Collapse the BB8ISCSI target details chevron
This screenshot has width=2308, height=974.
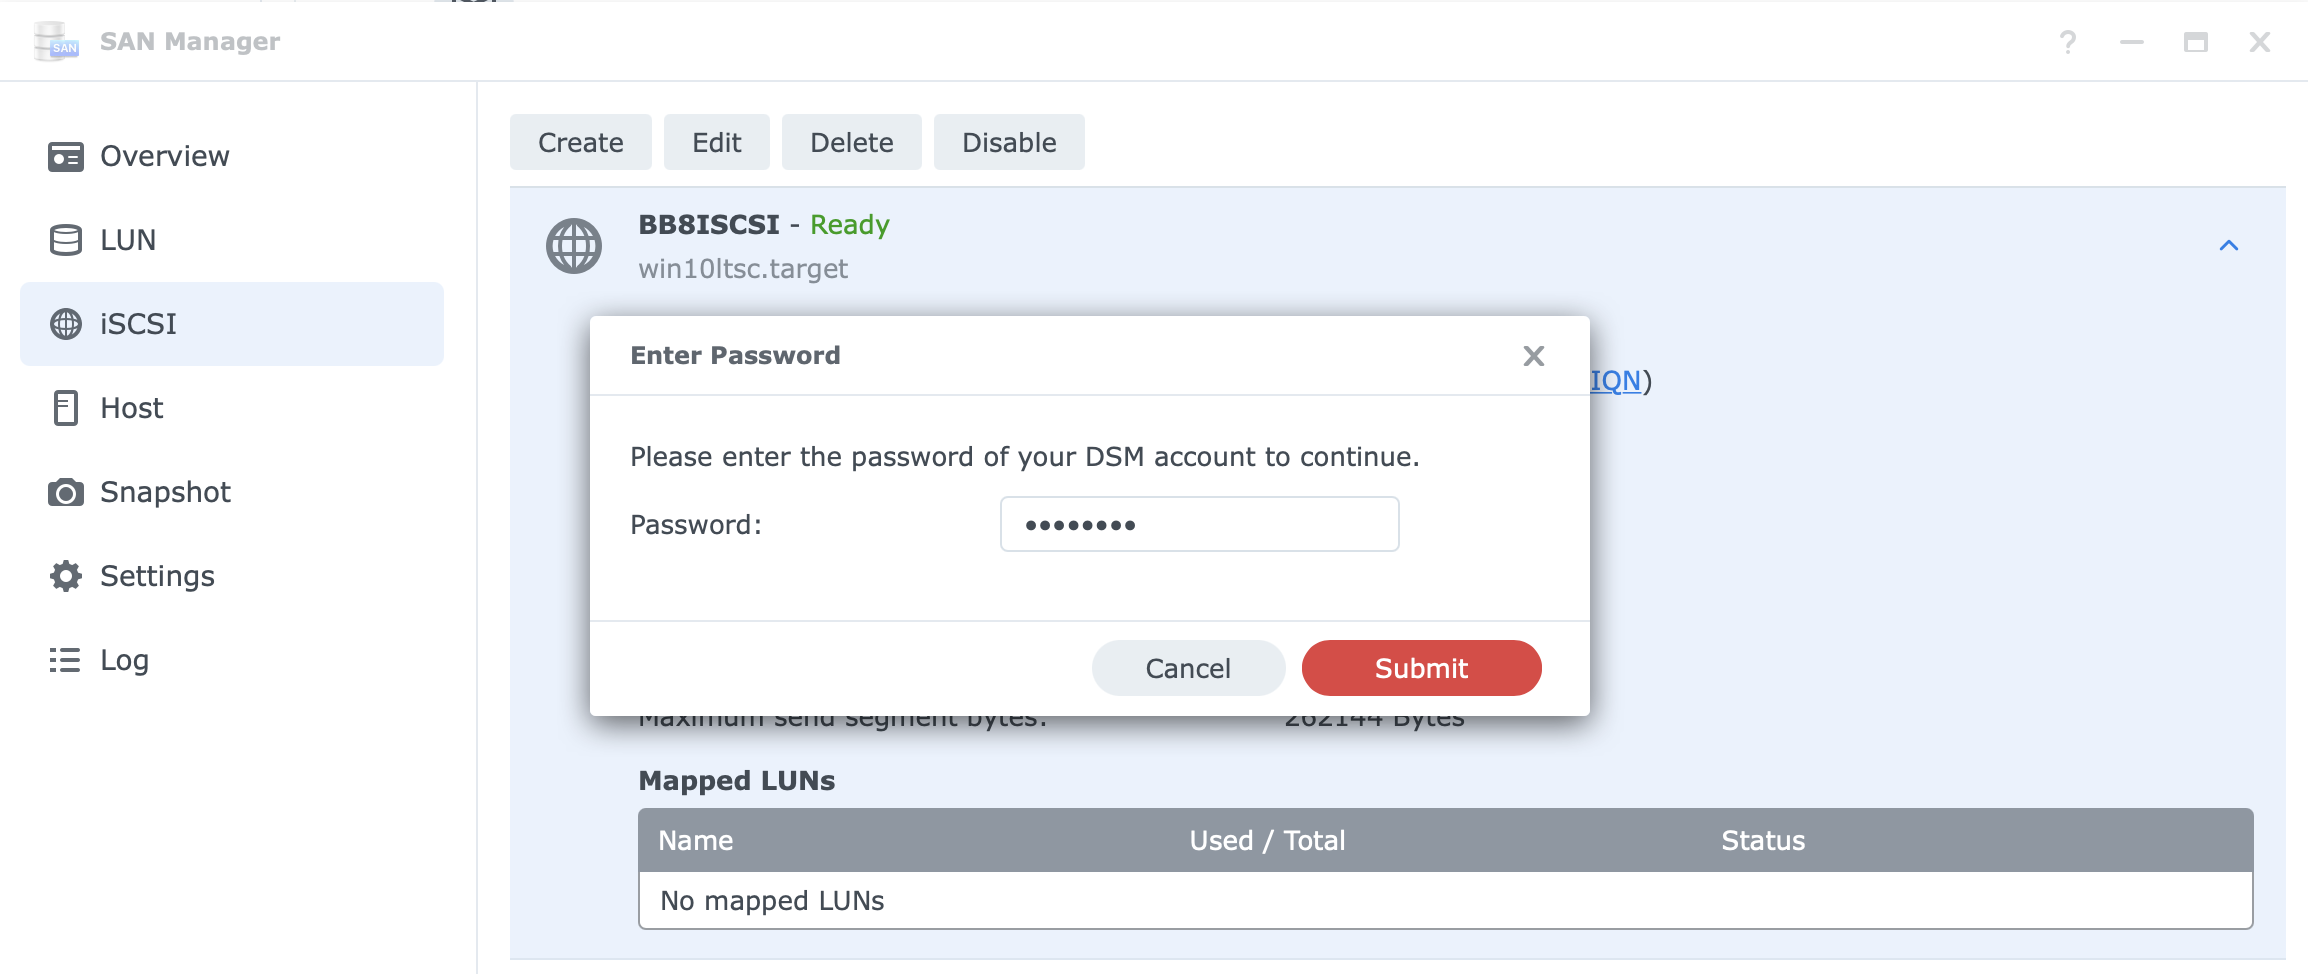tap(2229, 246)
